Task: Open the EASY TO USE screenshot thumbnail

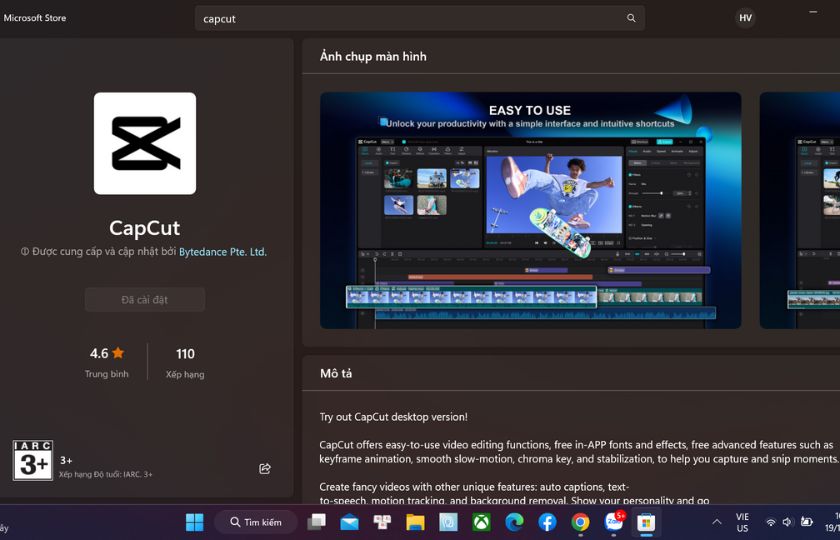Action: (530, 211)
